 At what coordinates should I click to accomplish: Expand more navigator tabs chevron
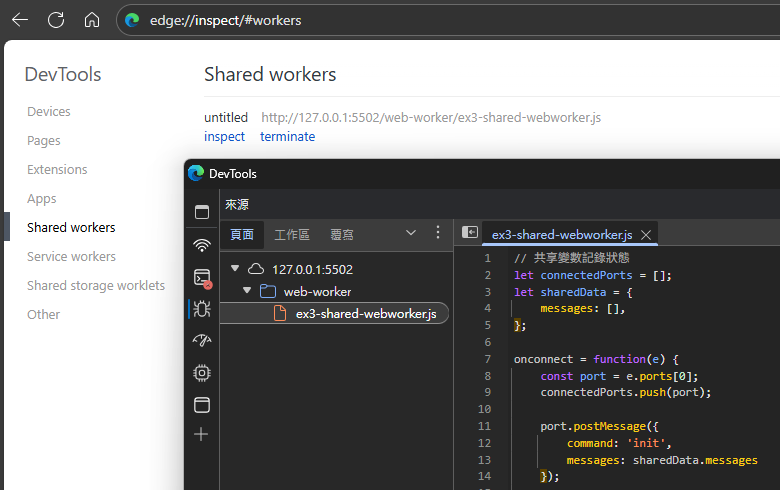[410, 233]
